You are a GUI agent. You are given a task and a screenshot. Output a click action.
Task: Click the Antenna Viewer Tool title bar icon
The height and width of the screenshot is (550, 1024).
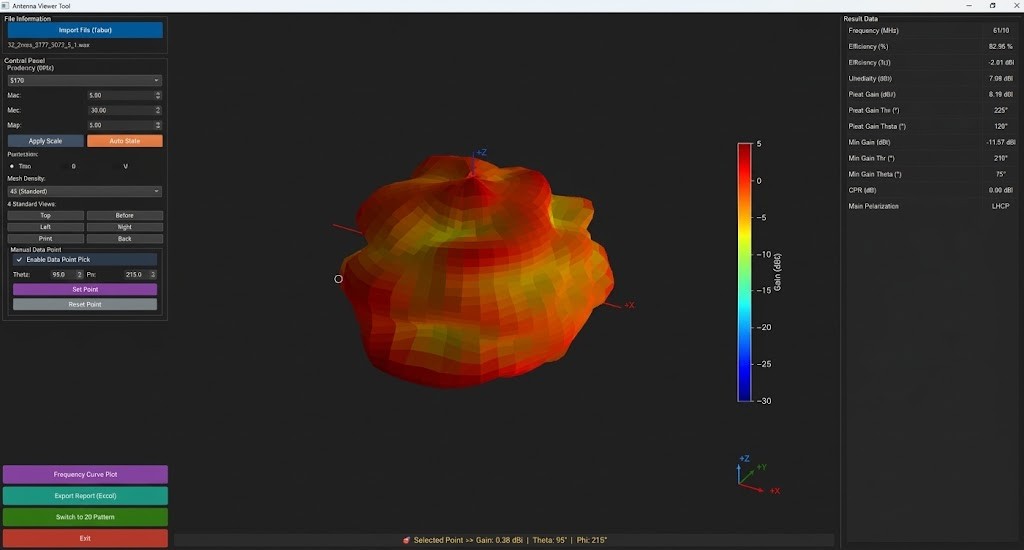(x=5, y=5)
